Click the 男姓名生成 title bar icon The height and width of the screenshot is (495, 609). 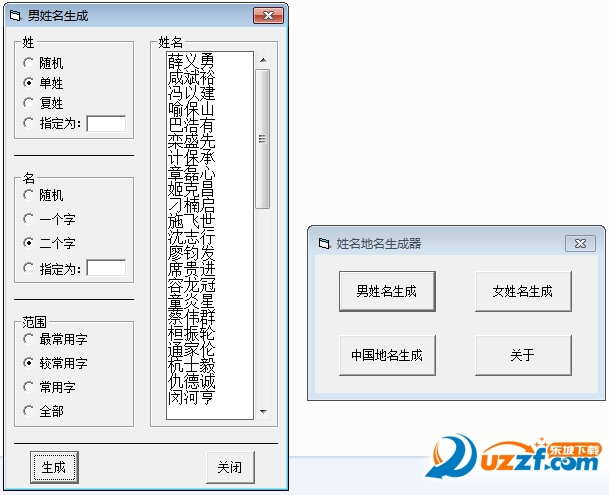tap(15, 16)
